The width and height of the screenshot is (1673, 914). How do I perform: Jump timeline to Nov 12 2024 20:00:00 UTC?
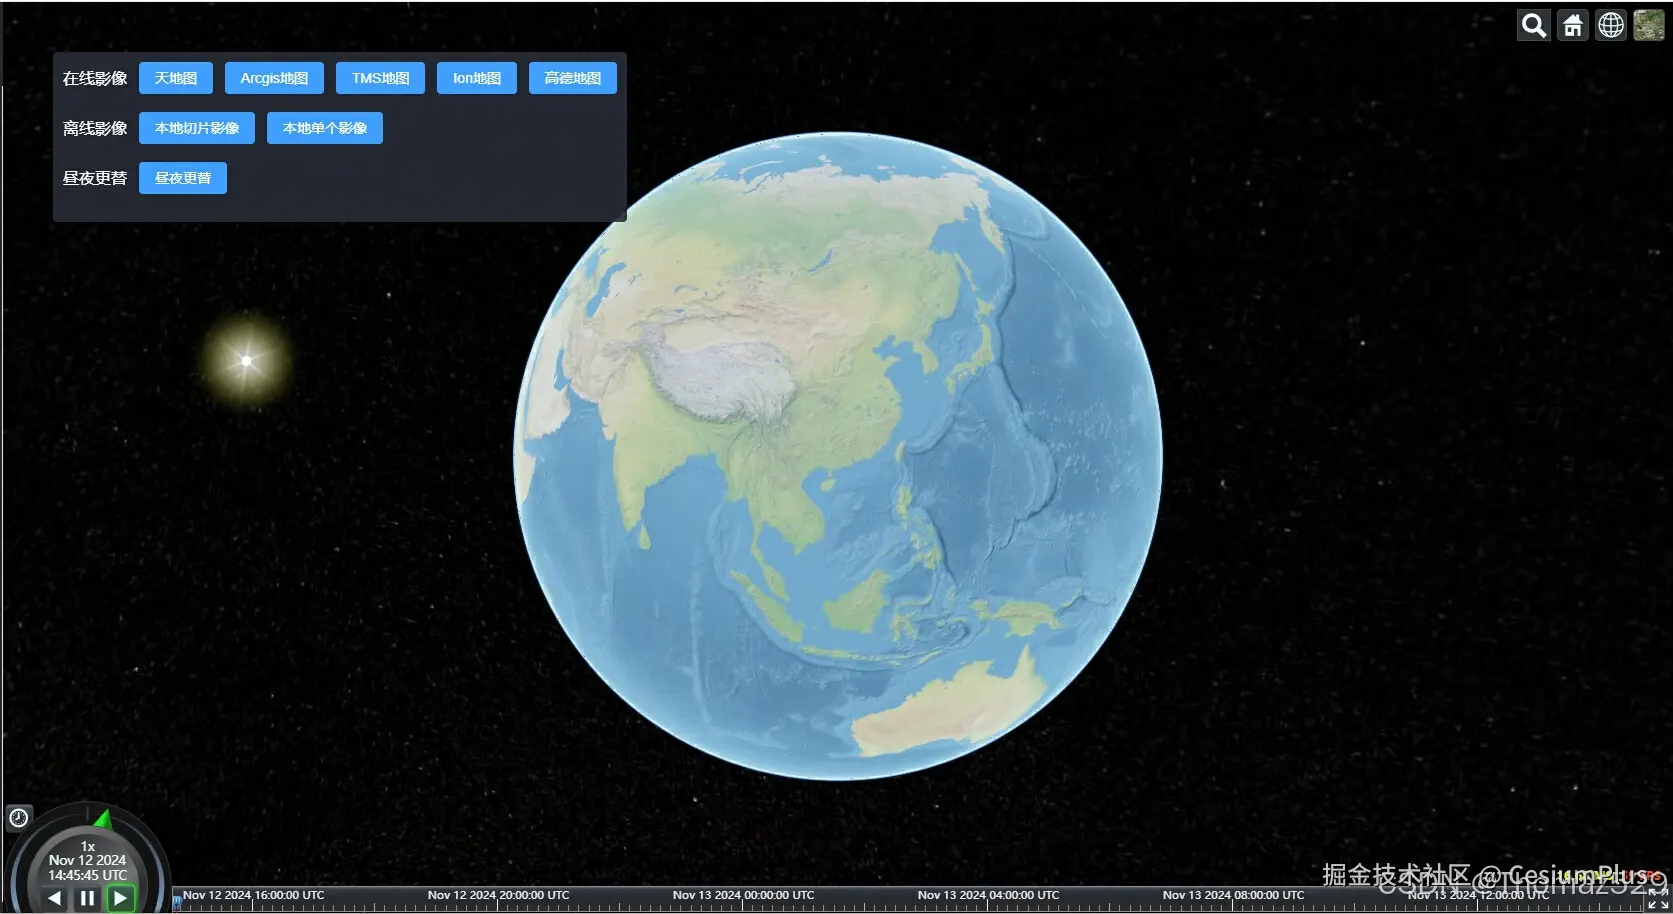tap(498, 895)
